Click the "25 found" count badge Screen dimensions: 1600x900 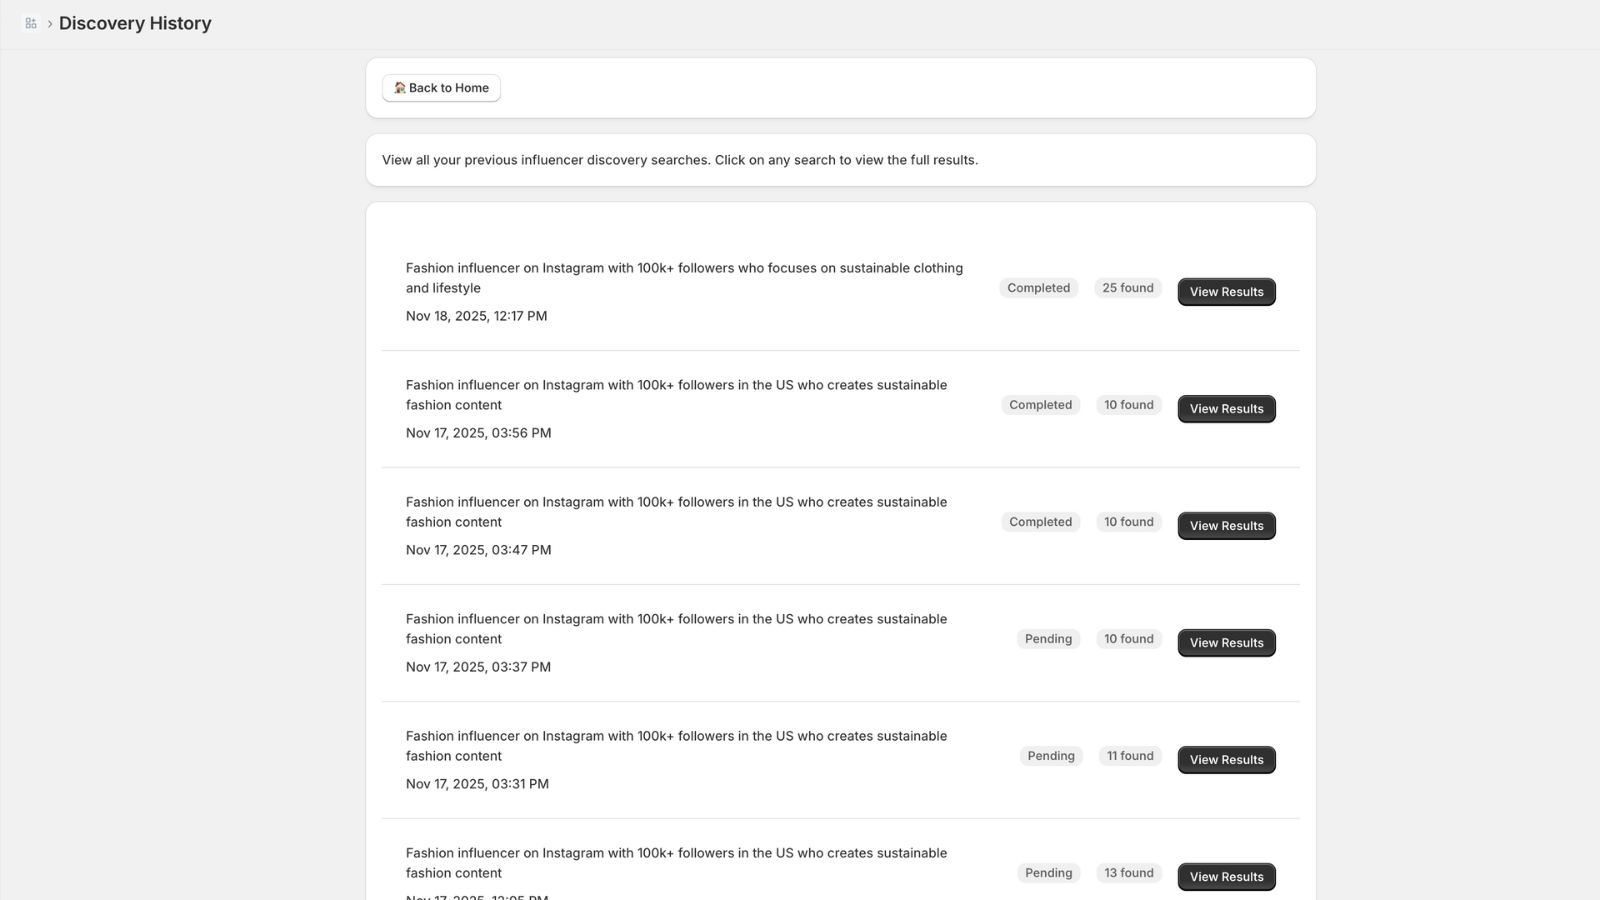point(1128,288)
